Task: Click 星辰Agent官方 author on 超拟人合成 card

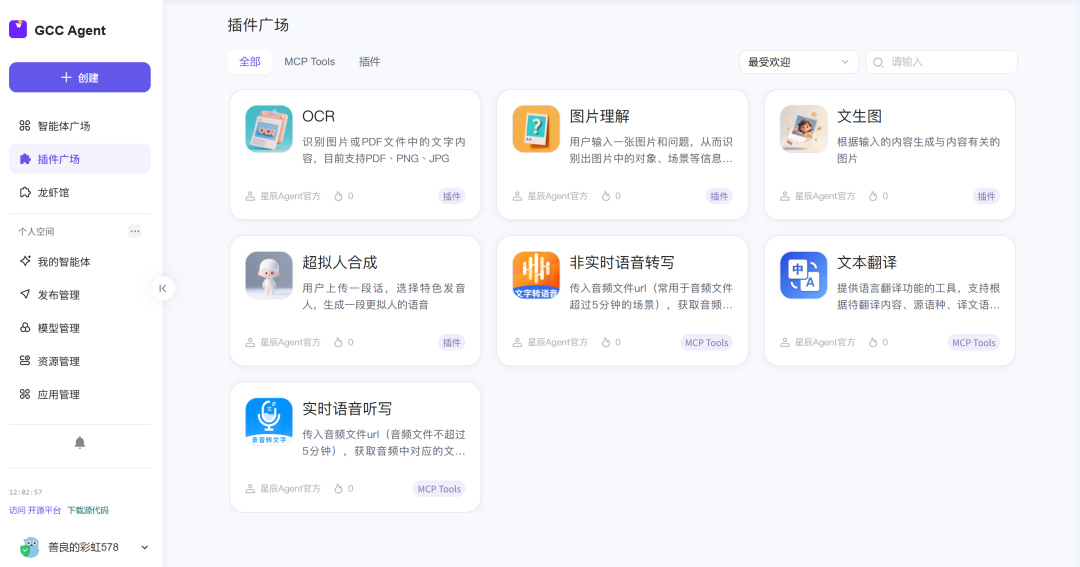Action: (x=290, y=342)
